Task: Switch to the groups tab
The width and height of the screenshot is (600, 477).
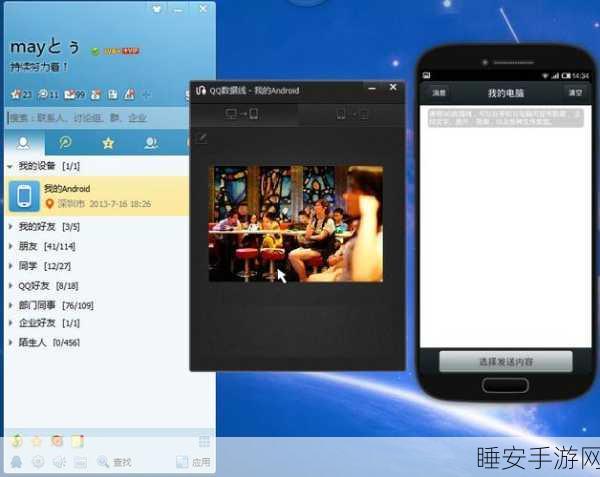Action: pos(151,143)
